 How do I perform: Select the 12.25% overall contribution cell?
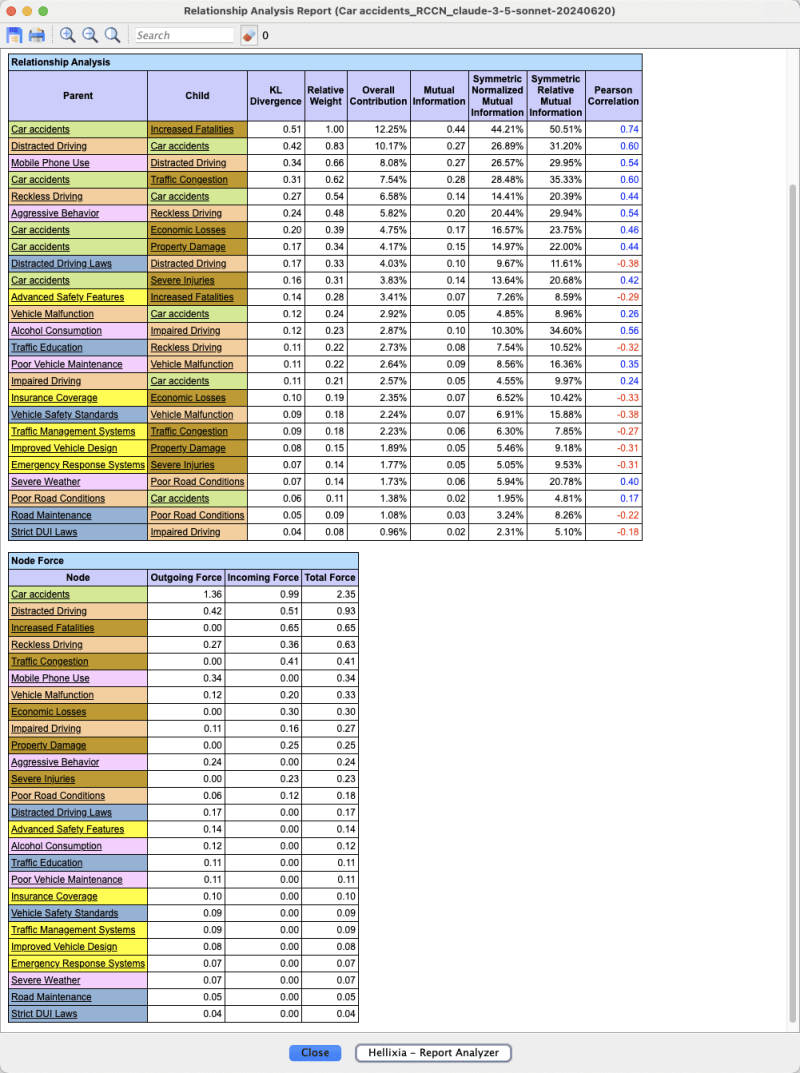pyautogui.click(x=378, y=129)
